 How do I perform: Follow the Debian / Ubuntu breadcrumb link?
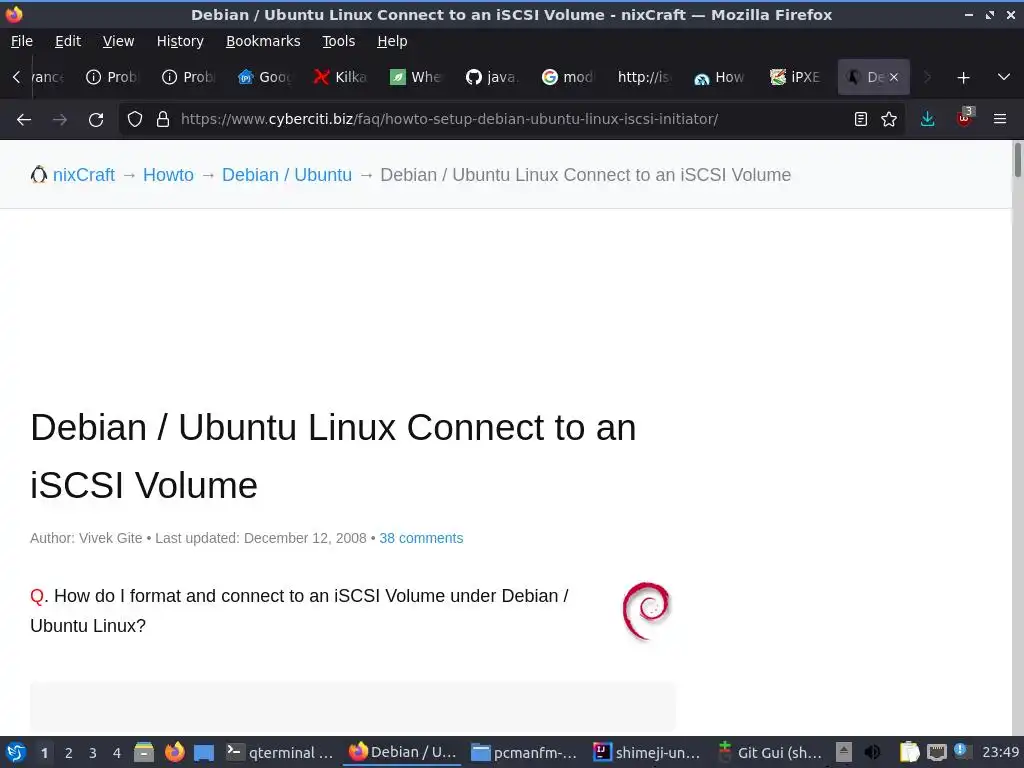287,175
